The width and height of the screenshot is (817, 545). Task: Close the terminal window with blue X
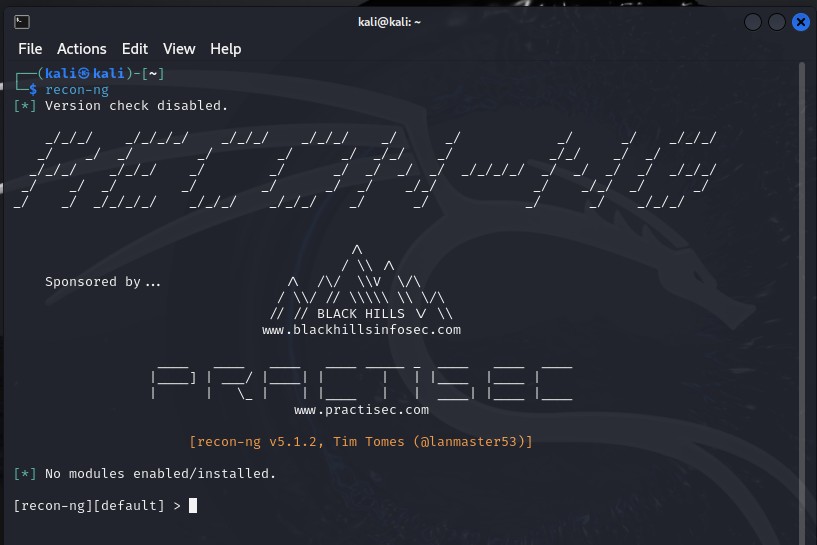[x=800, y=22]
